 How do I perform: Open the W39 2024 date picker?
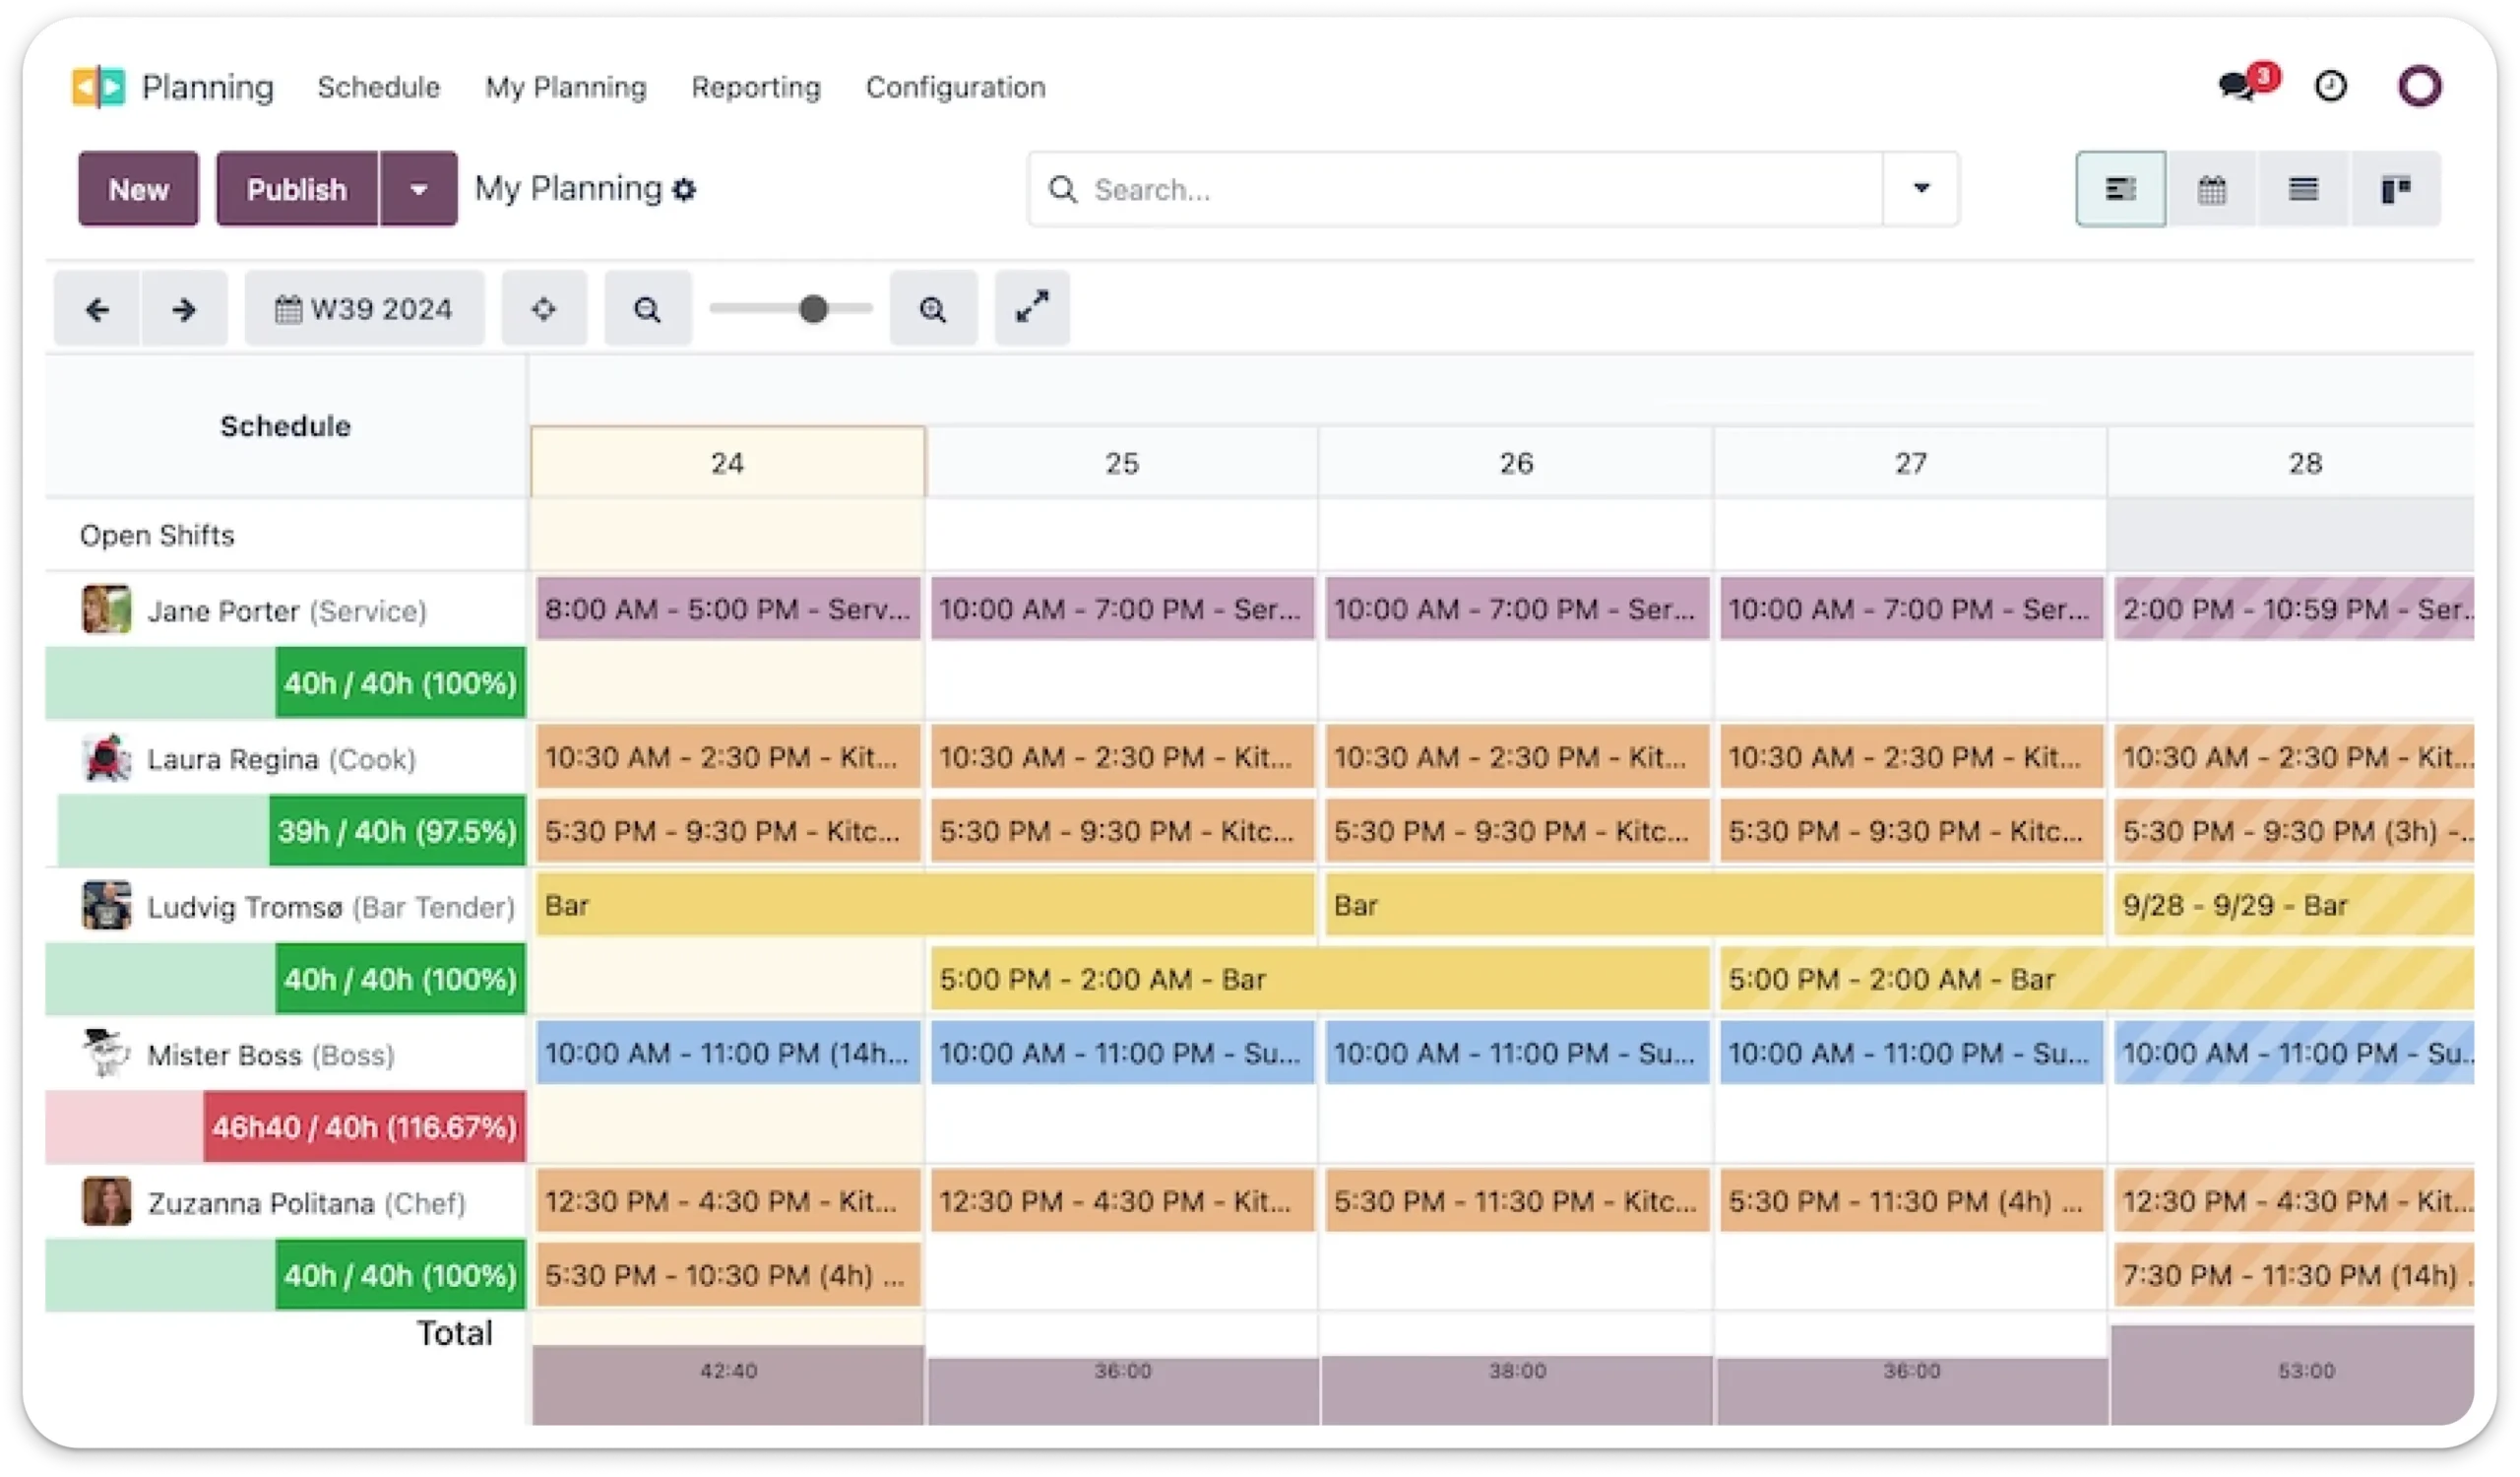[x=364, y=308]
